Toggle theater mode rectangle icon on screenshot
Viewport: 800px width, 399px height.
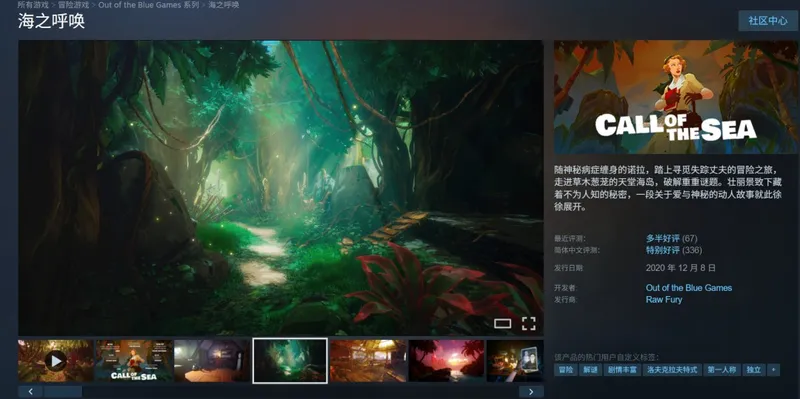point(503,323)
